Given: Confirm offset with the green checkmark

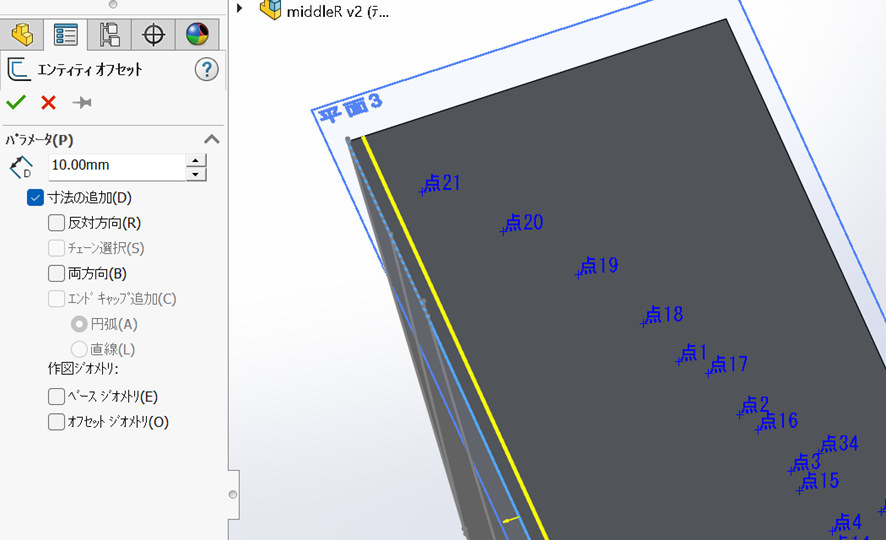Looking at the screenshot, I should (16, 102).
